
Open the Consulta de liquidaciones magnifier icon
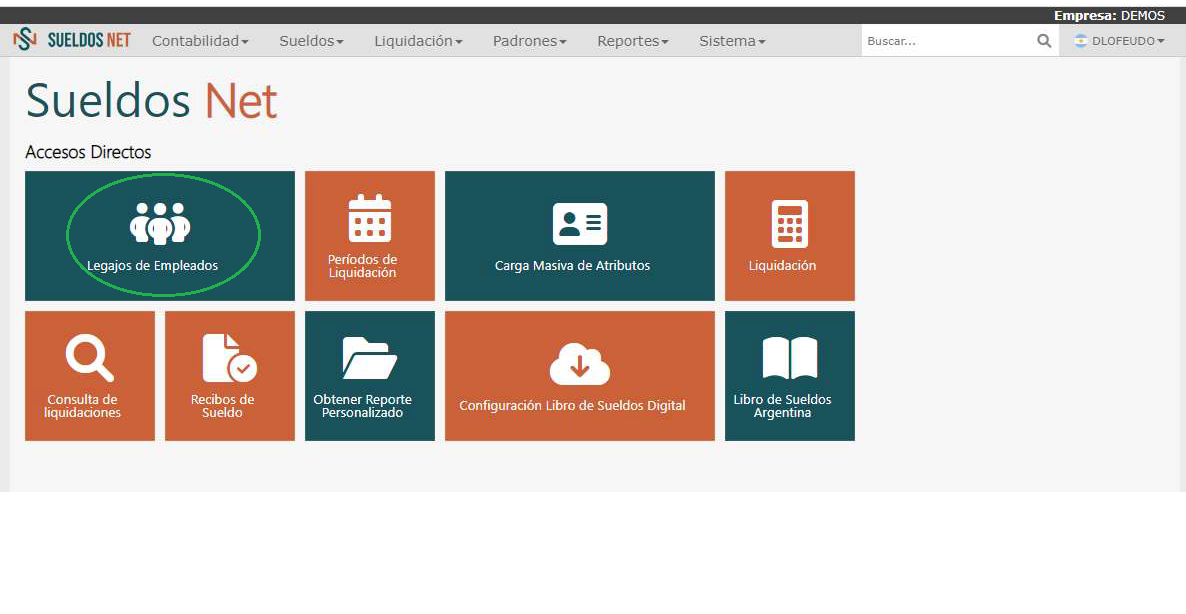(x=89, y=358)
